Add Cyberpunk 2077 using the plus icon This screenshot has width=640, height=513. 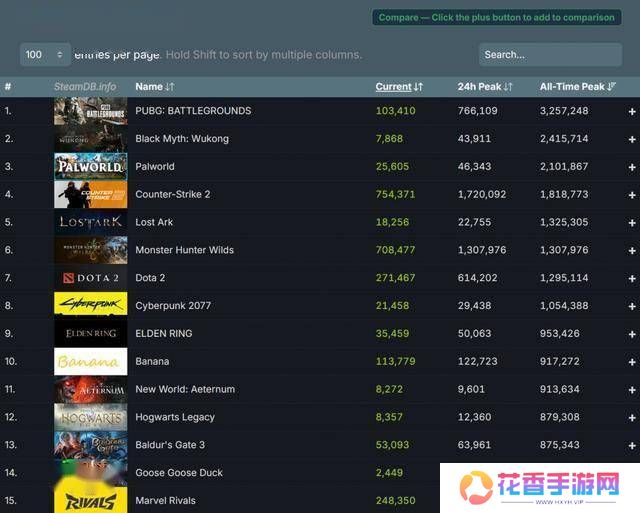631,306
